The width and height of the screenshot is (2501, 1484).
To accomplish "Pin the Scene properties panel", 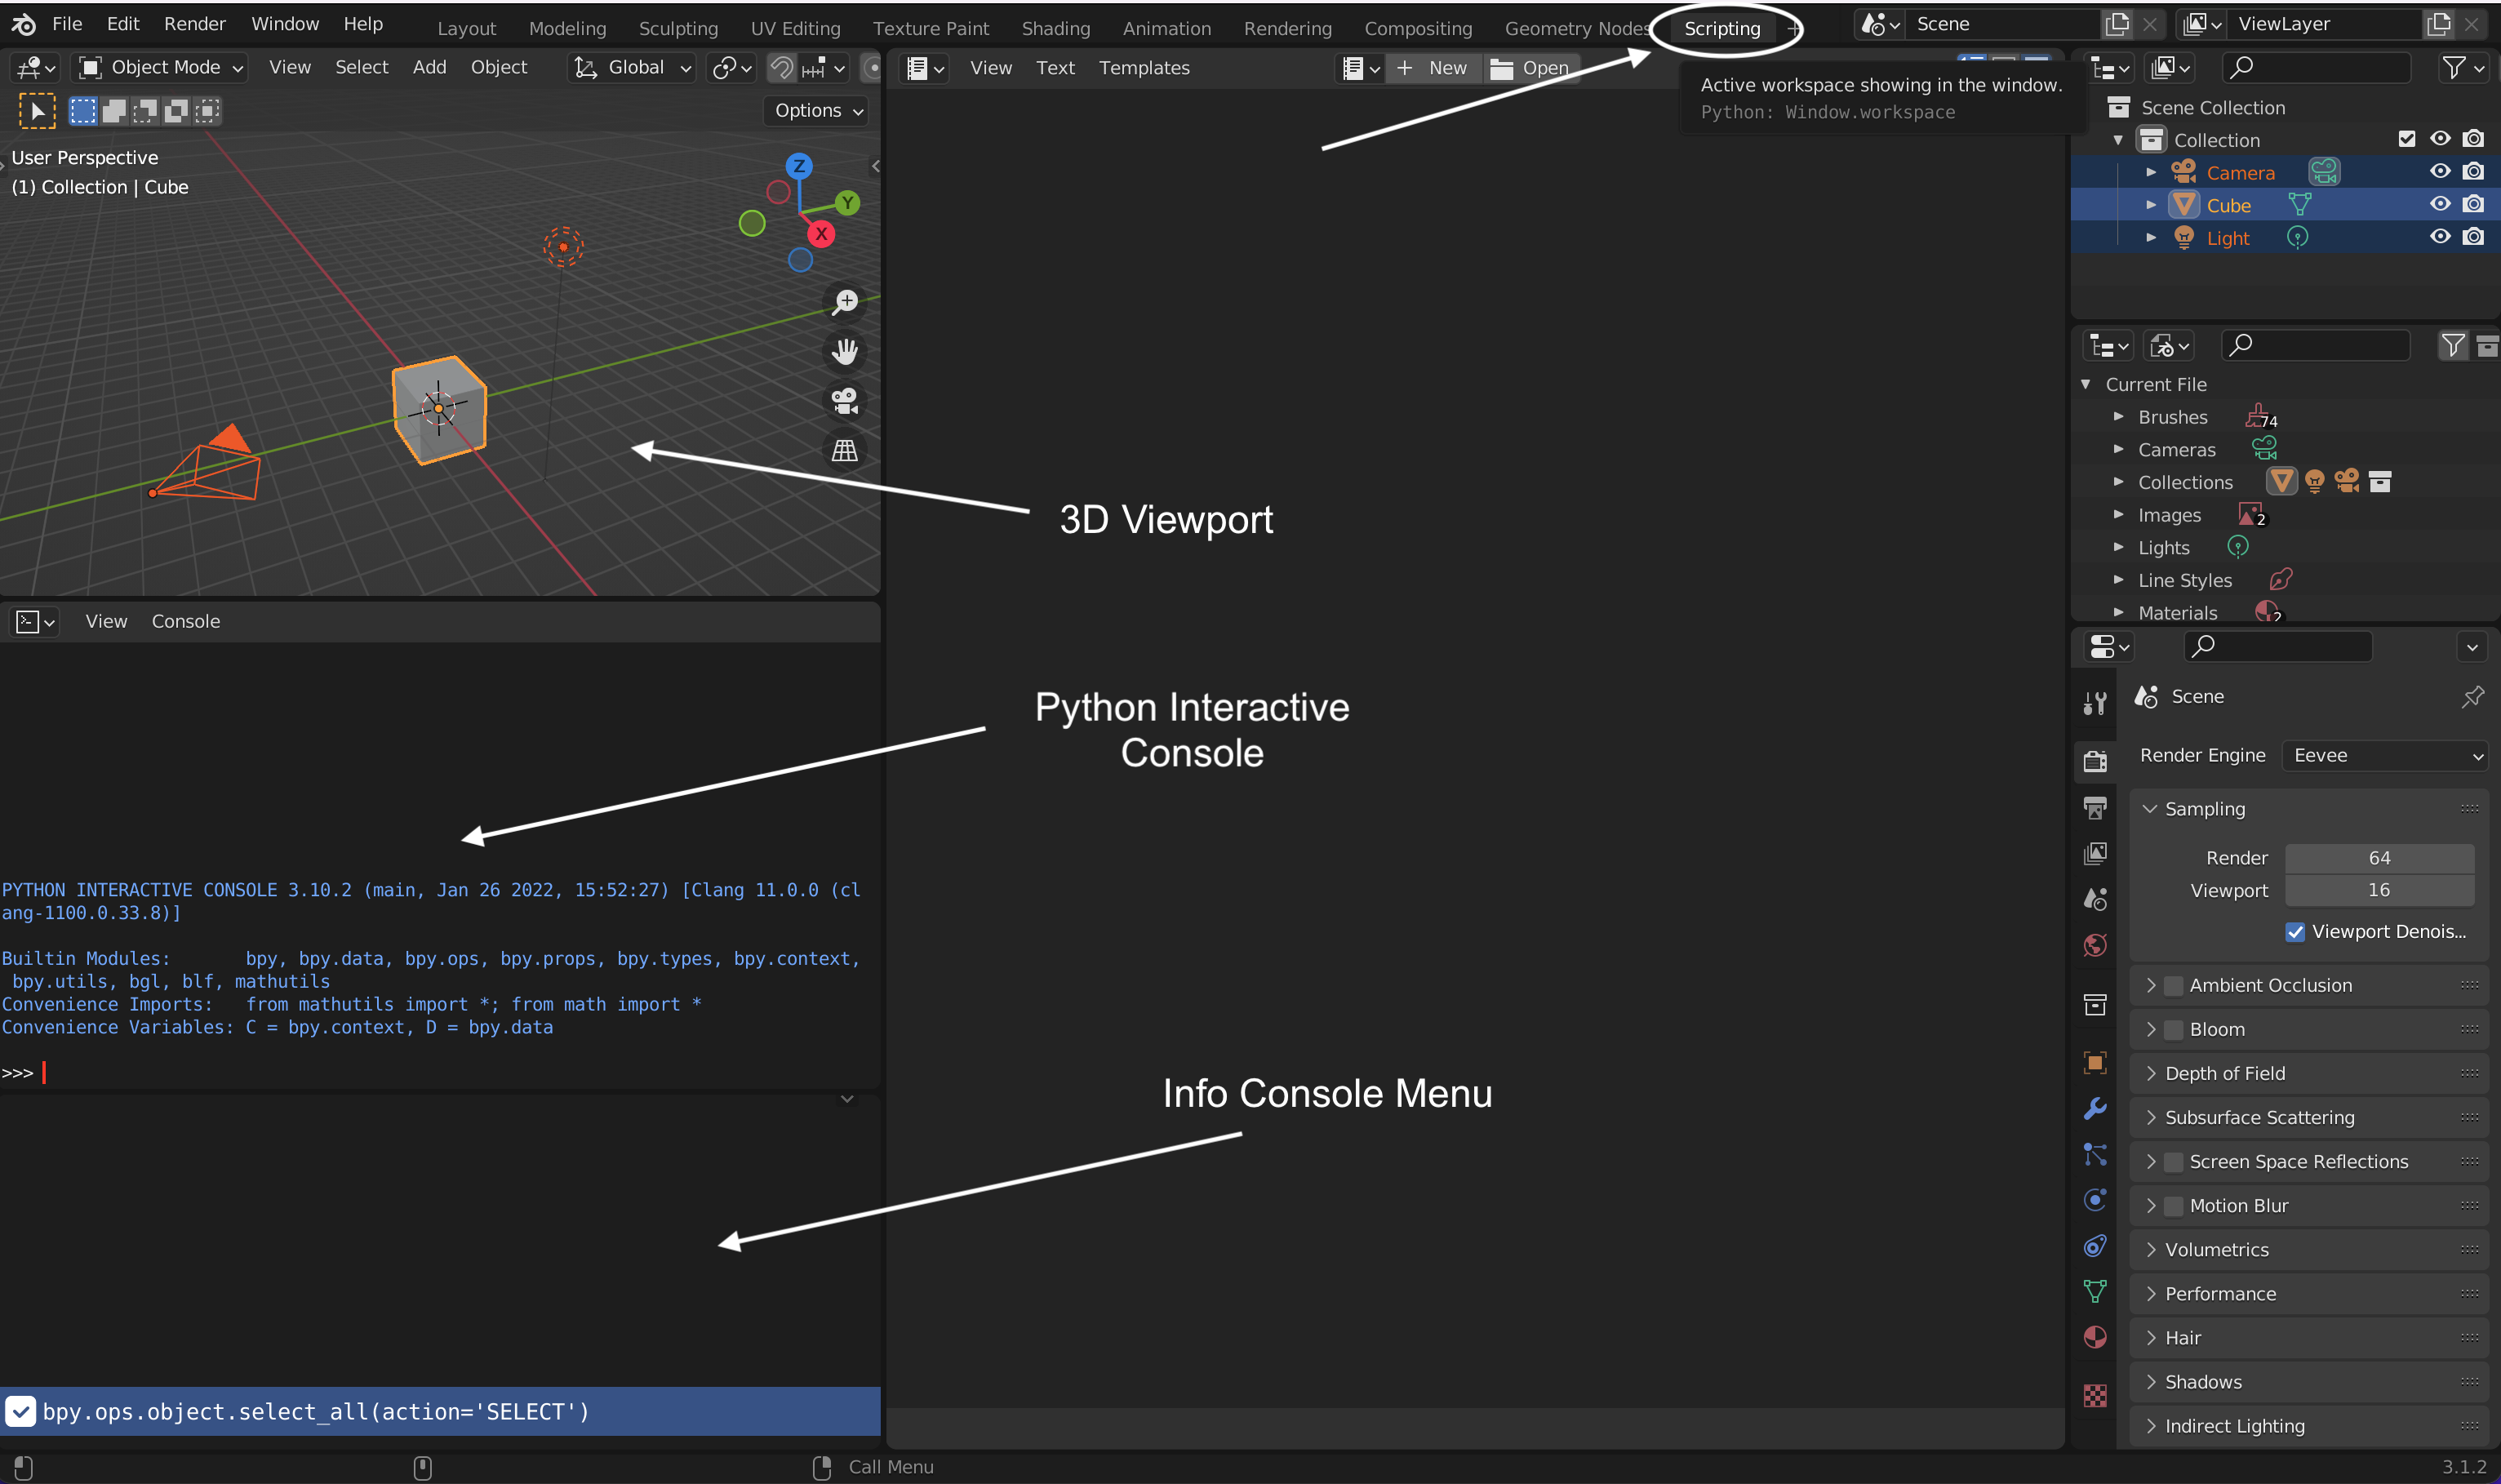I will point(2472,696).
